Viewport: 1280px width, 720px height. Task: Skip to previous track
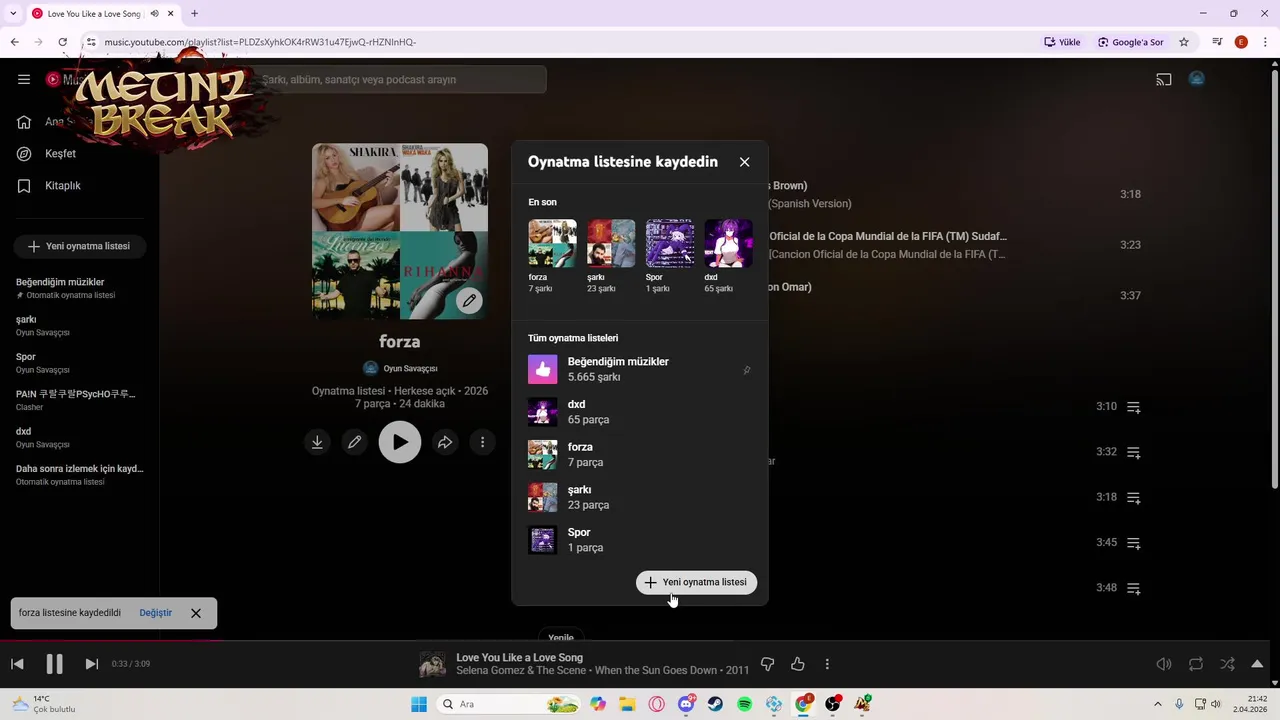tap(17, 664)
